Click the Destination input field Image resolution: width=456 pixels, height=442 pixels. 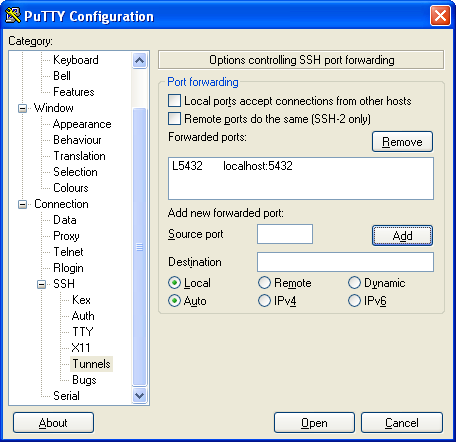(345, 262)
